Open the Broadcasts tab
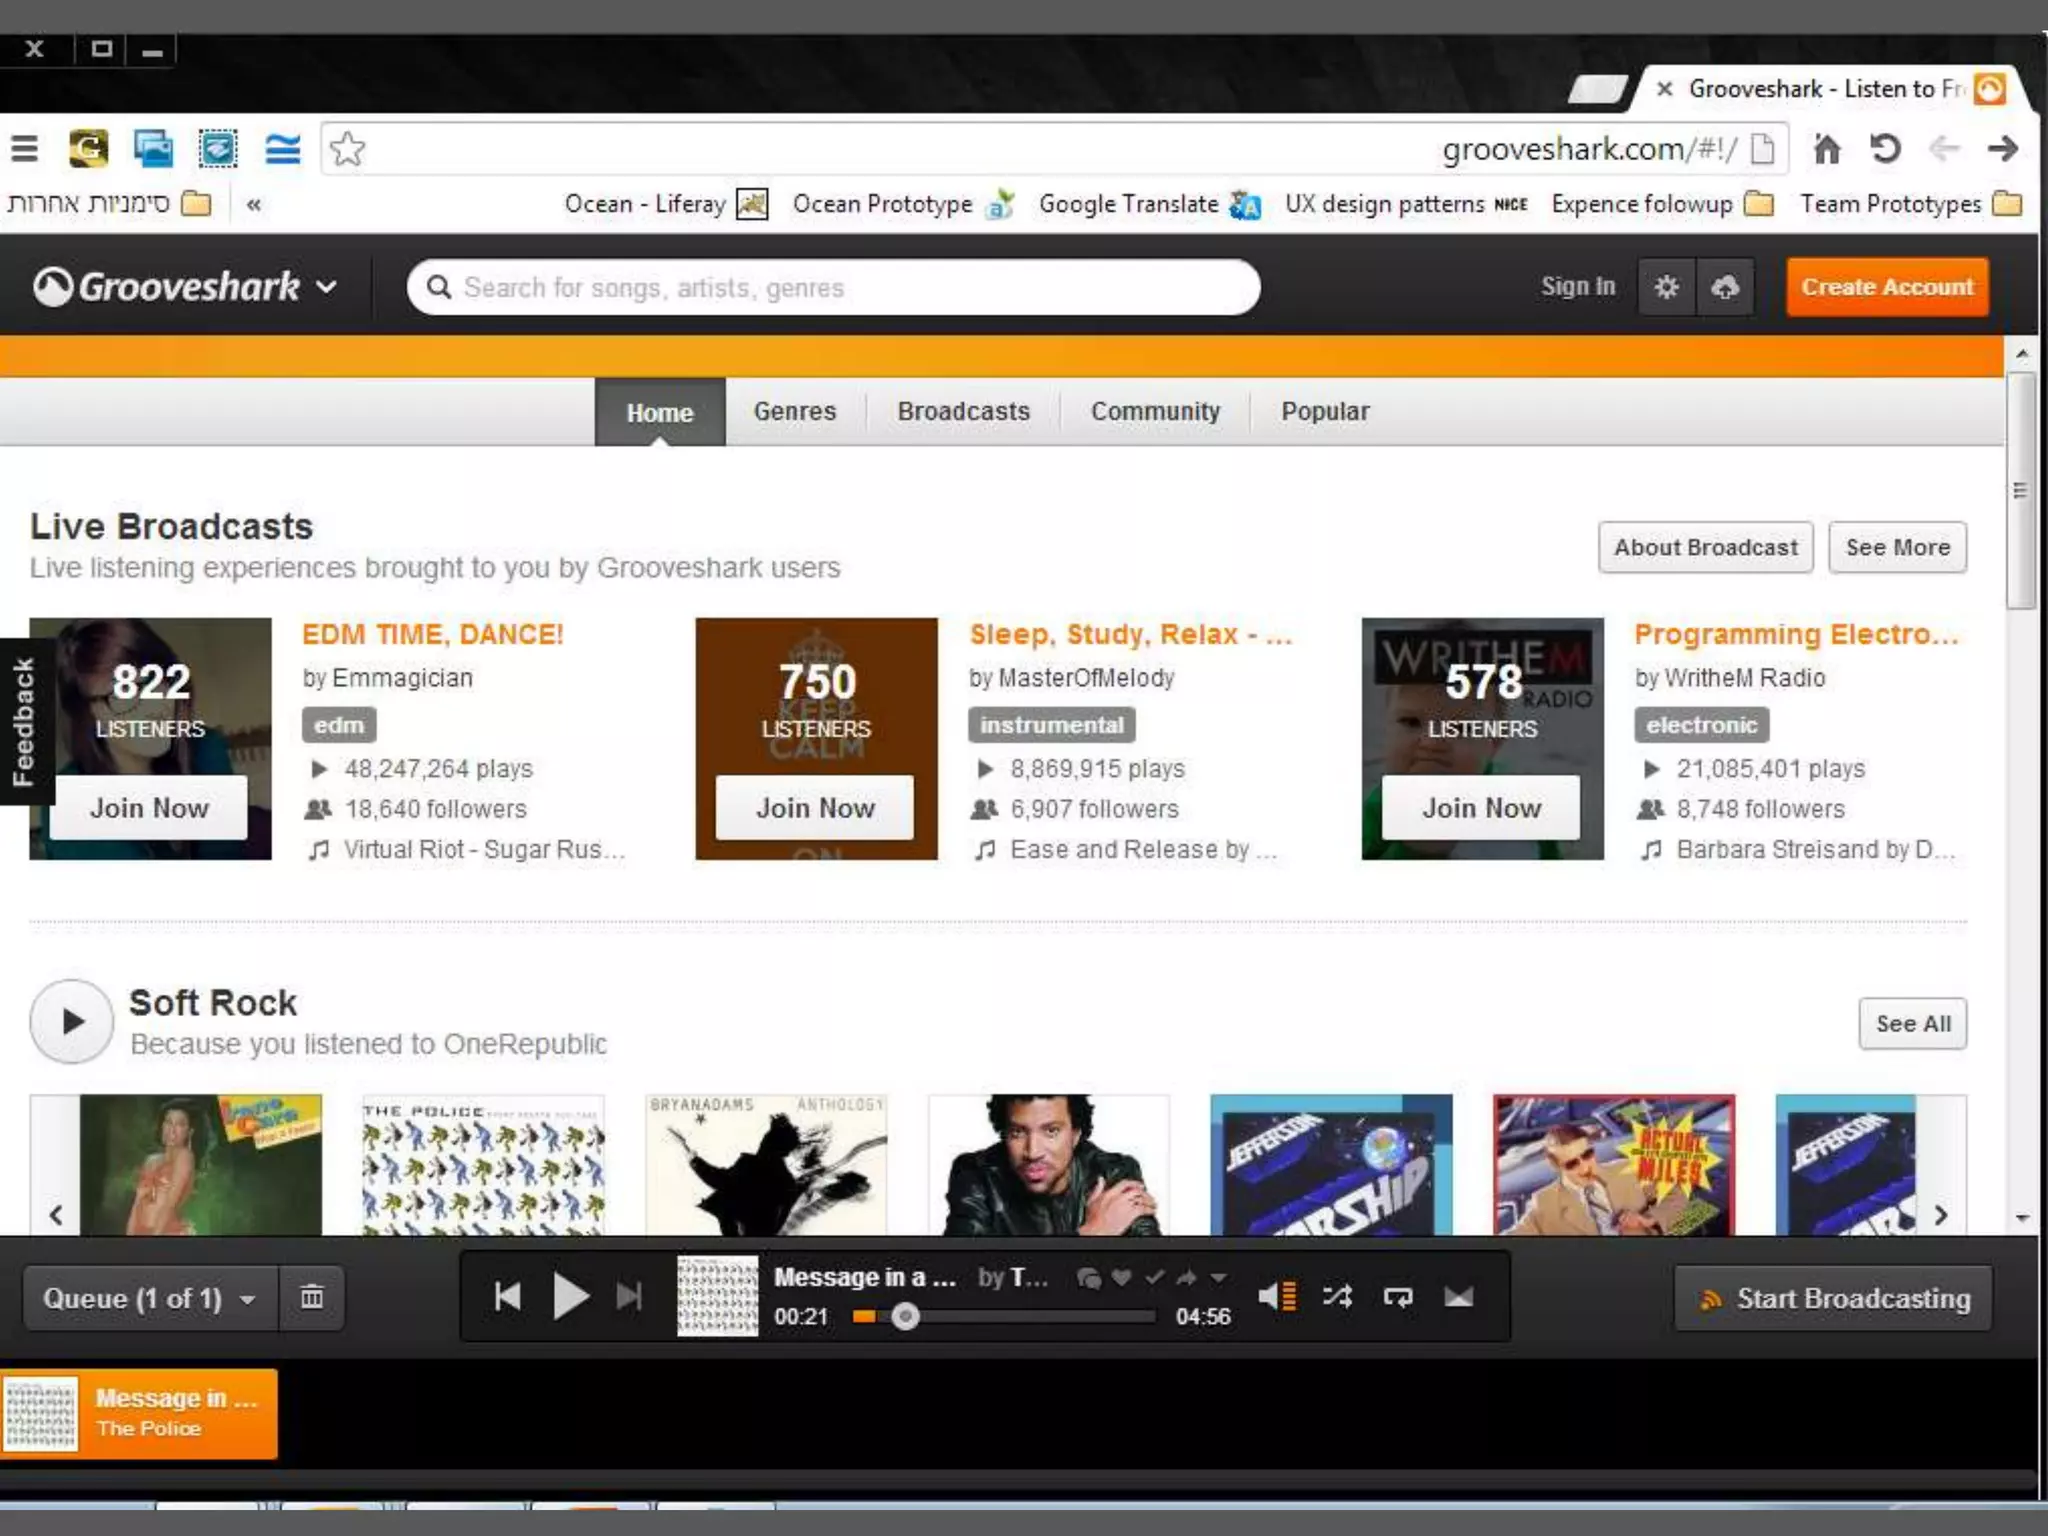The image size is (2048, 1536). [963, 411]
